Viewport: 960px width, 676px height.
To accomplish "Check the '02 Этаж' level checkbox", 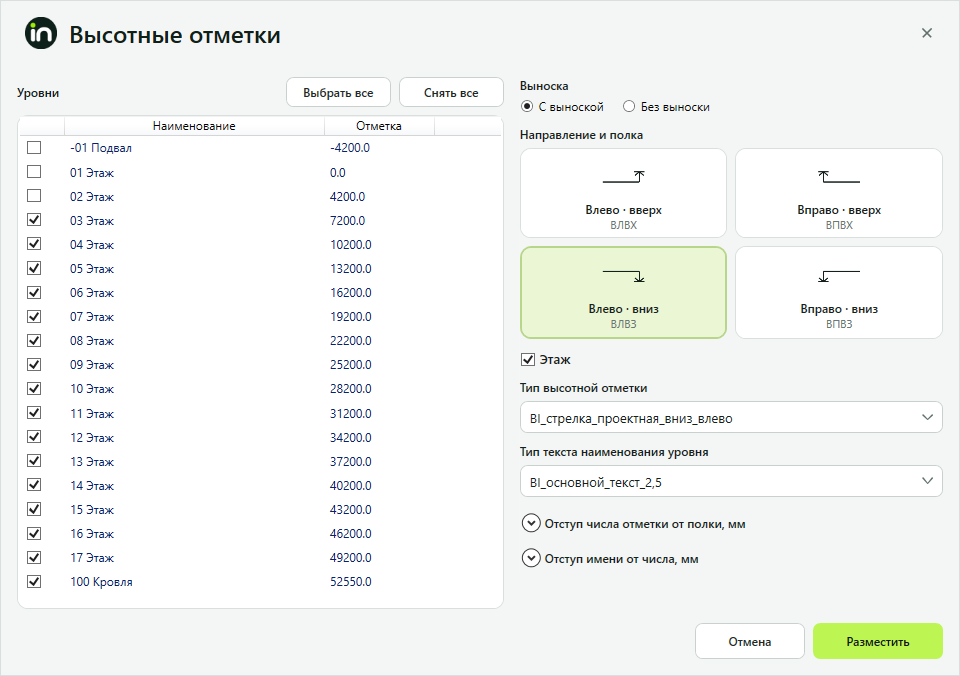I will 34,196.
